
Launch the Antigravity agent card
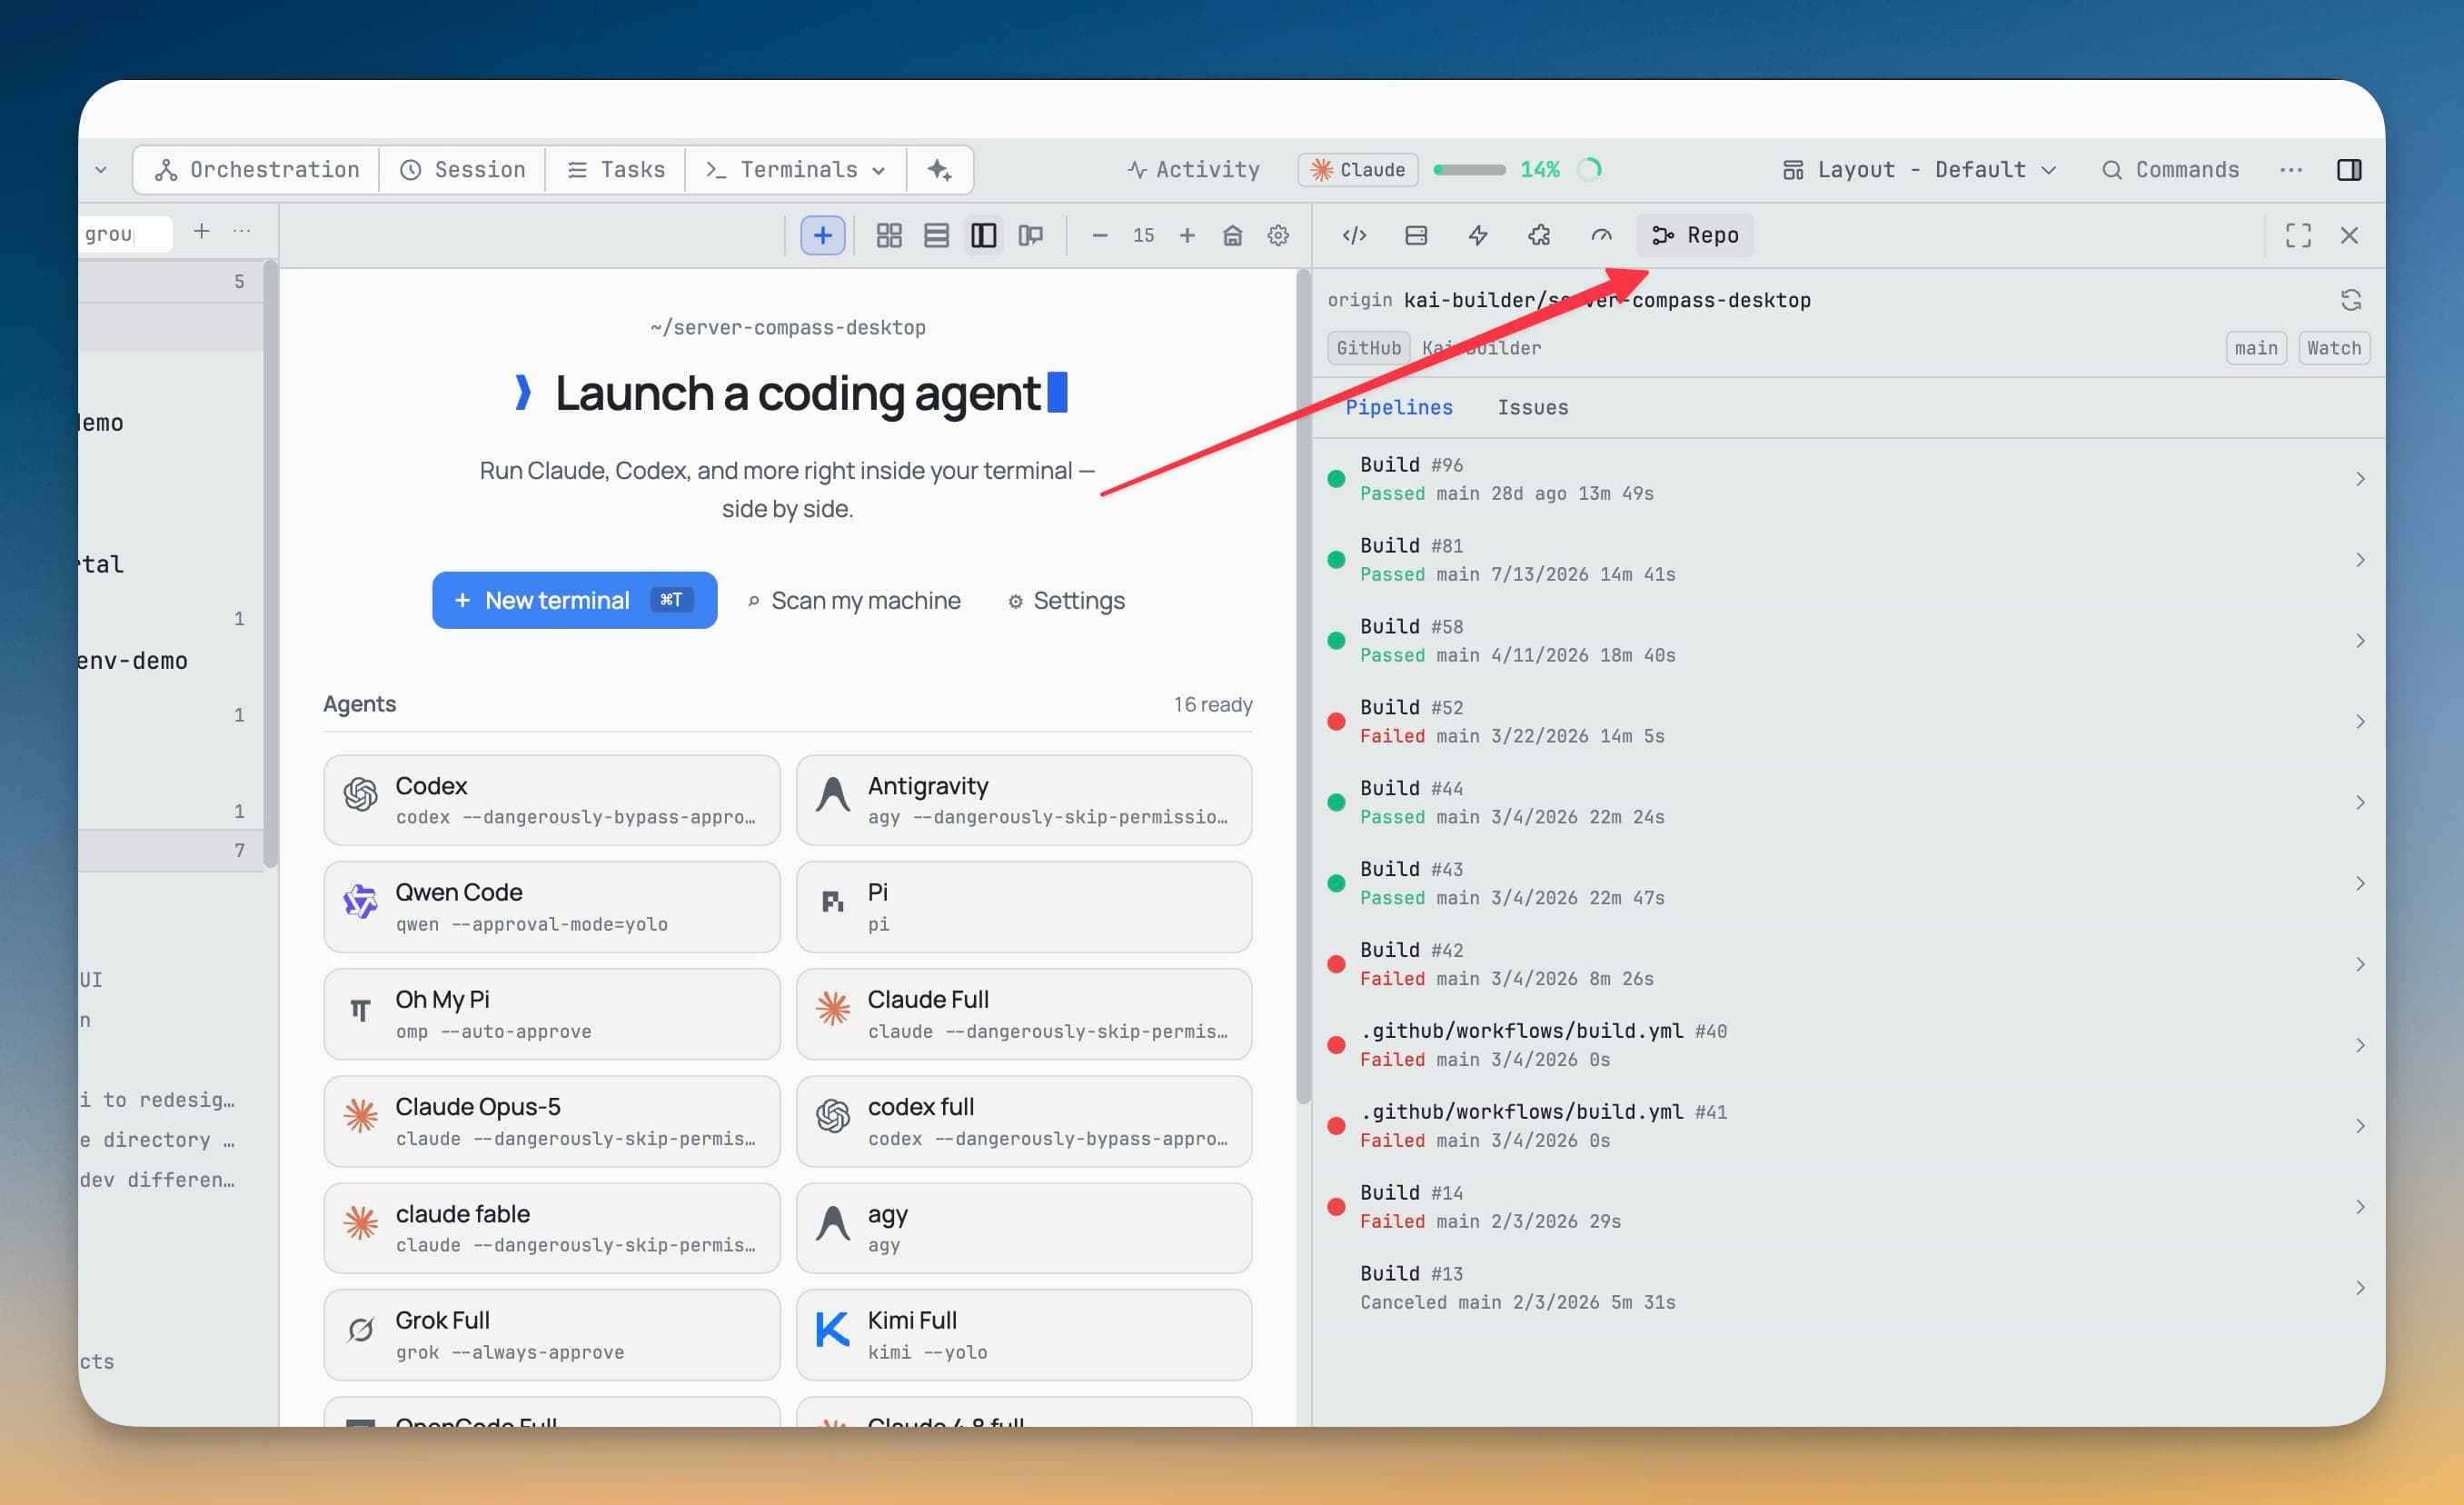pos(1024,800)
